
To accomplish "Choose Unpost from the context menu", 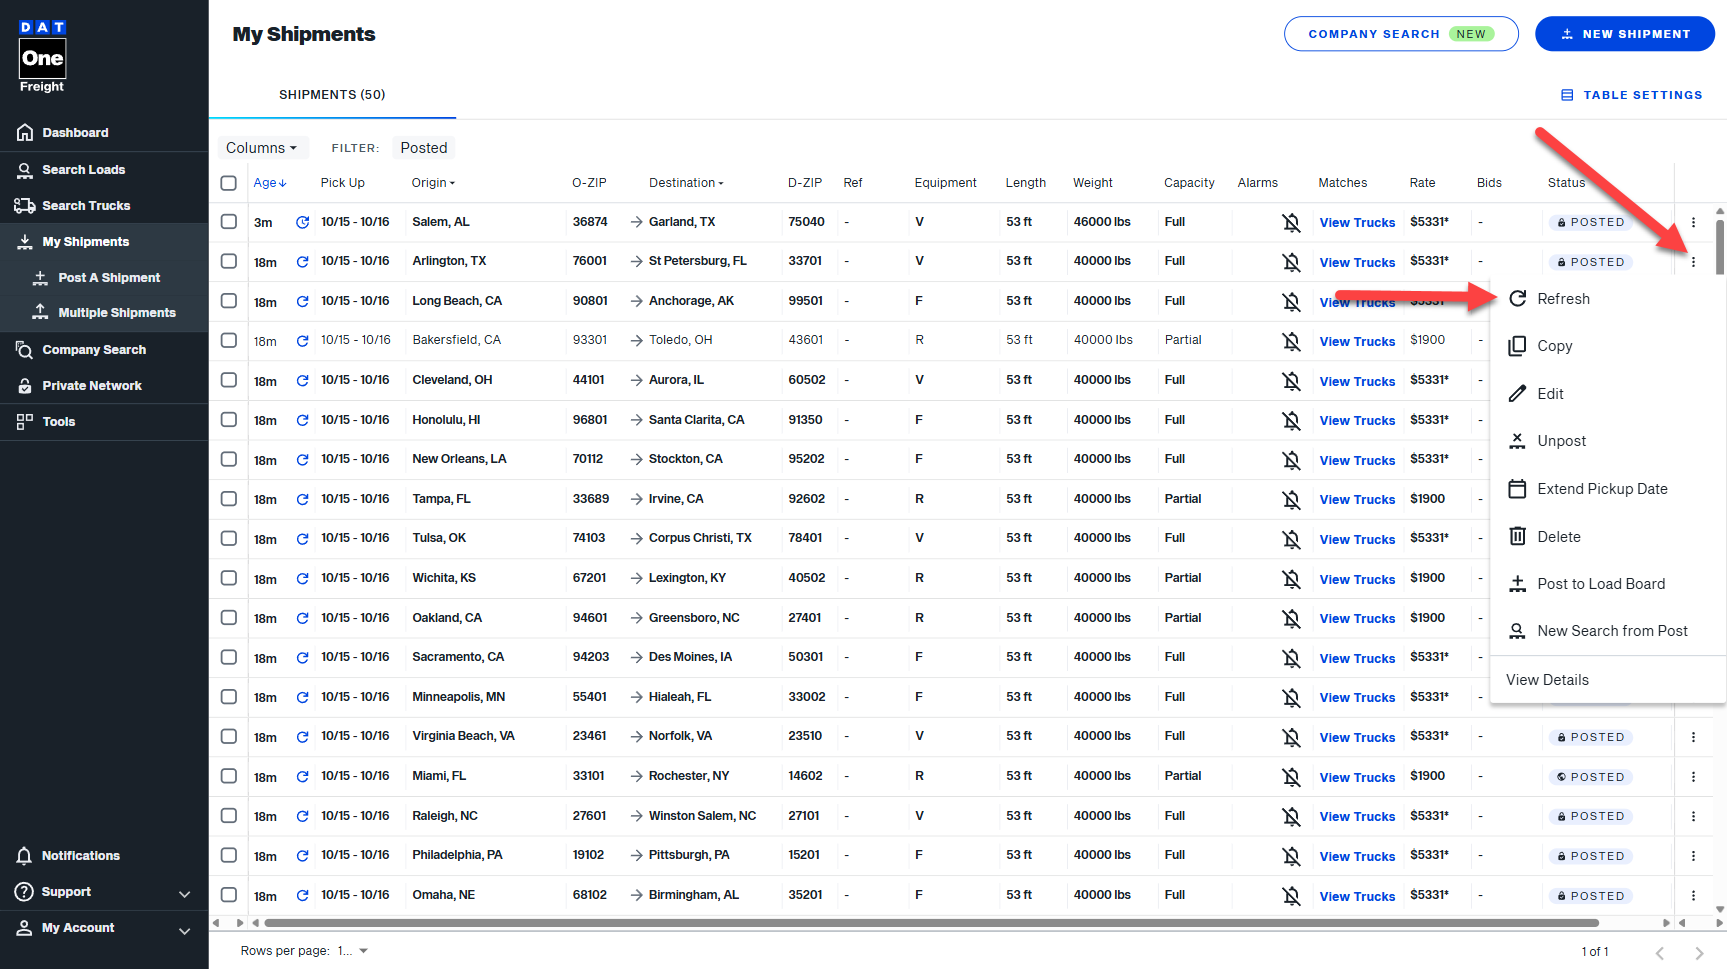I will point(1561,441).
